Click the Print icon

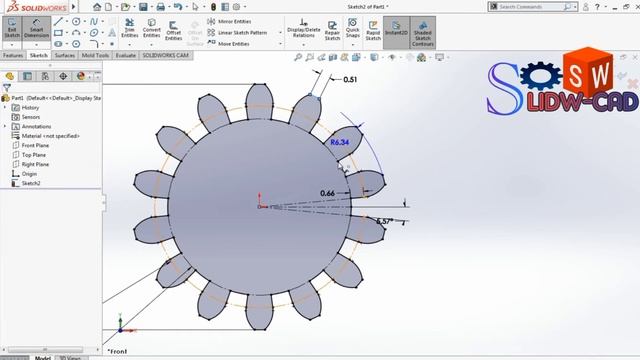tap(161, 7)
